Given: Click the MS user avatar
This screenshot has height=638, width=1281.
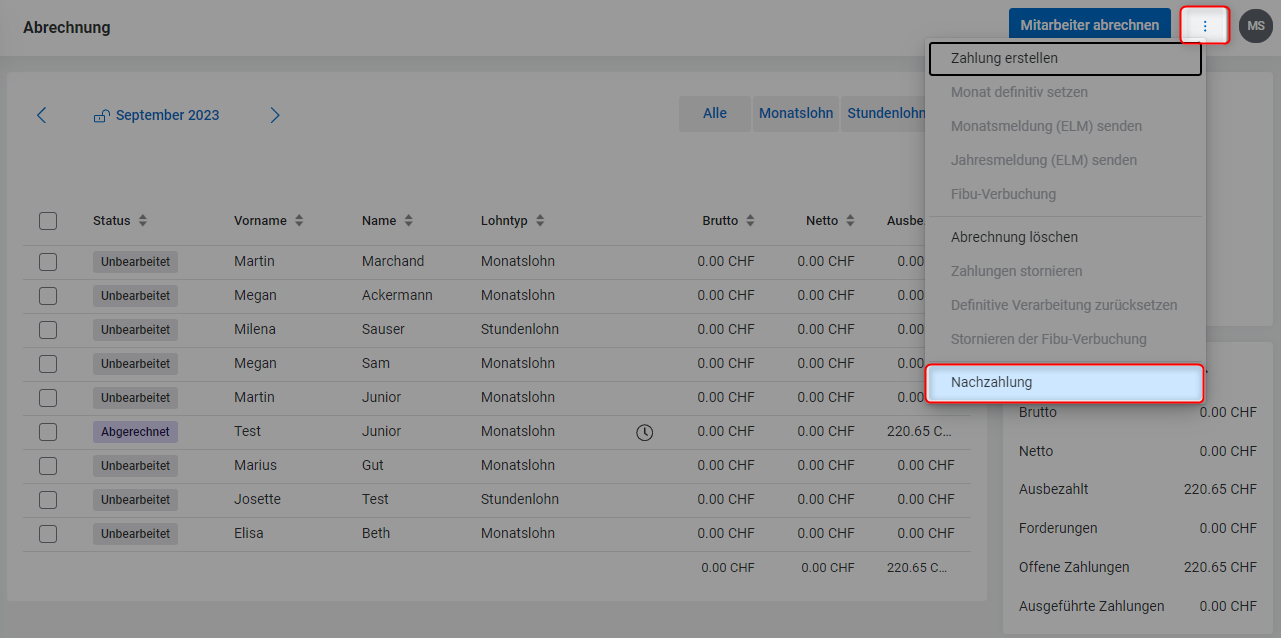Looking at the screenshot, I should [1255, 26].
